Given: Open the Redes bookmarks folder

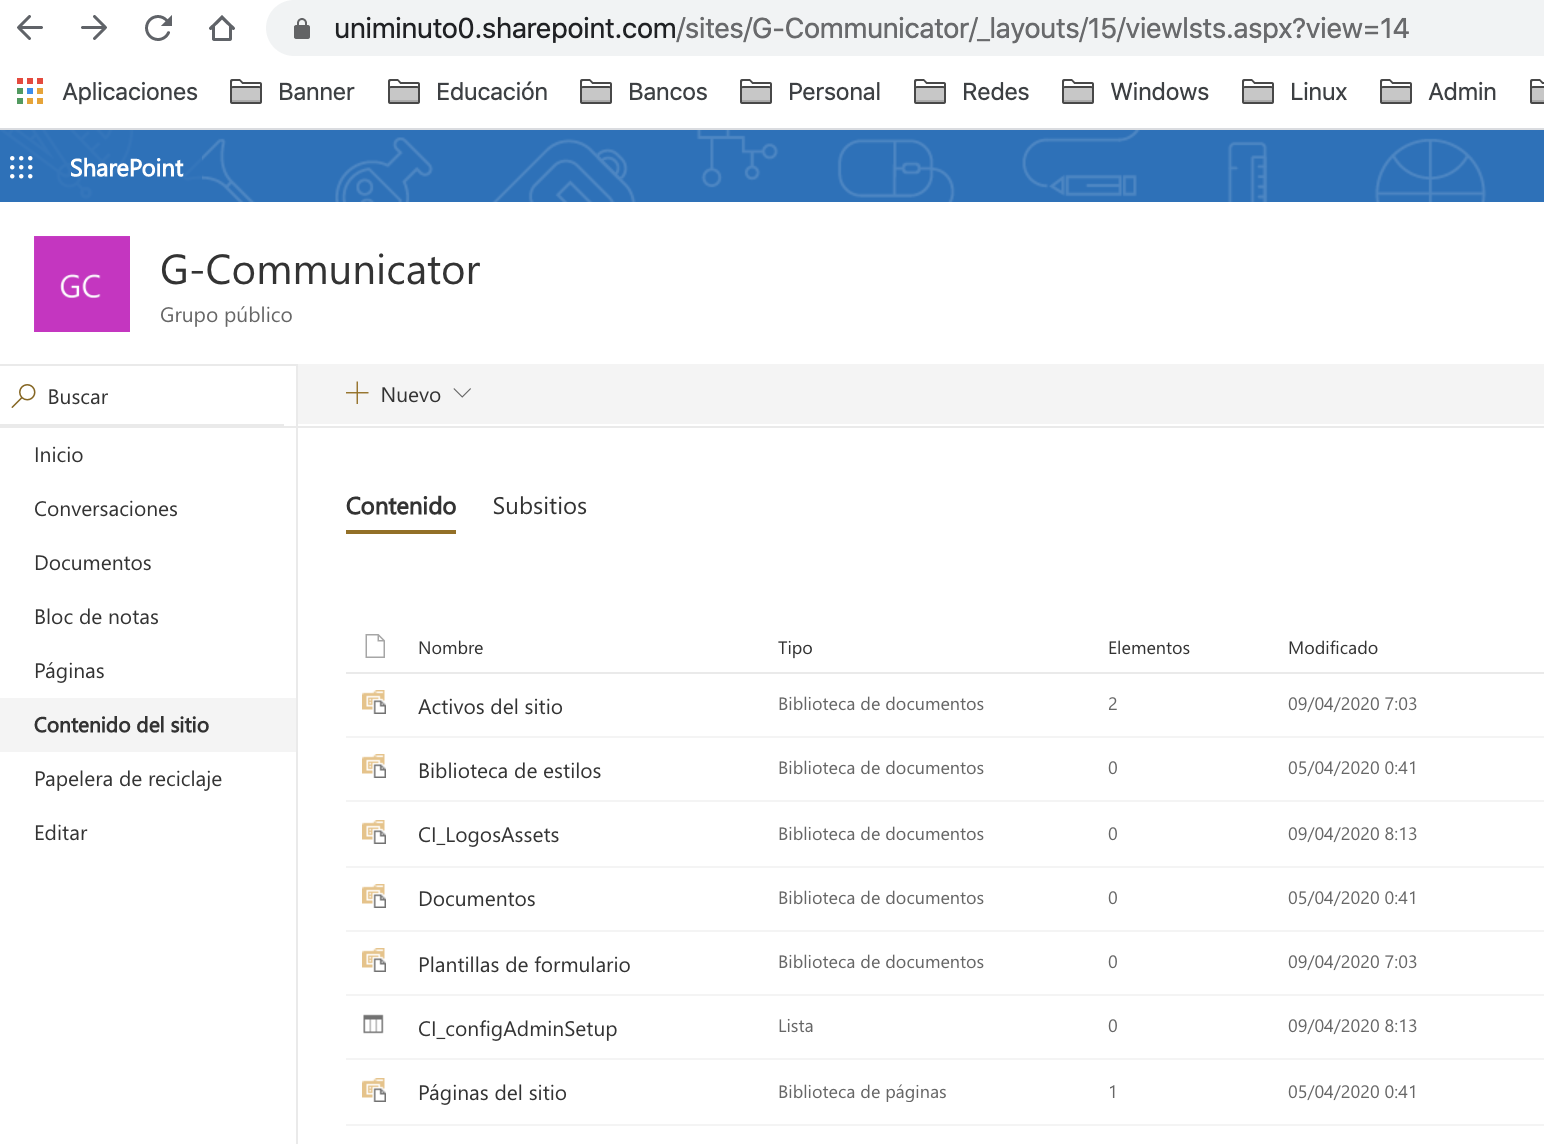Looking at the screenshot, I should 972,92.
